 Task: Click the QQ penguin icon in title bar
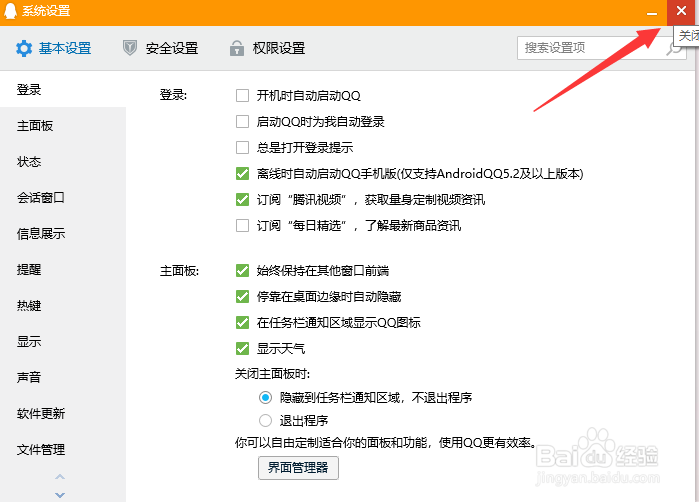point(10,11)
